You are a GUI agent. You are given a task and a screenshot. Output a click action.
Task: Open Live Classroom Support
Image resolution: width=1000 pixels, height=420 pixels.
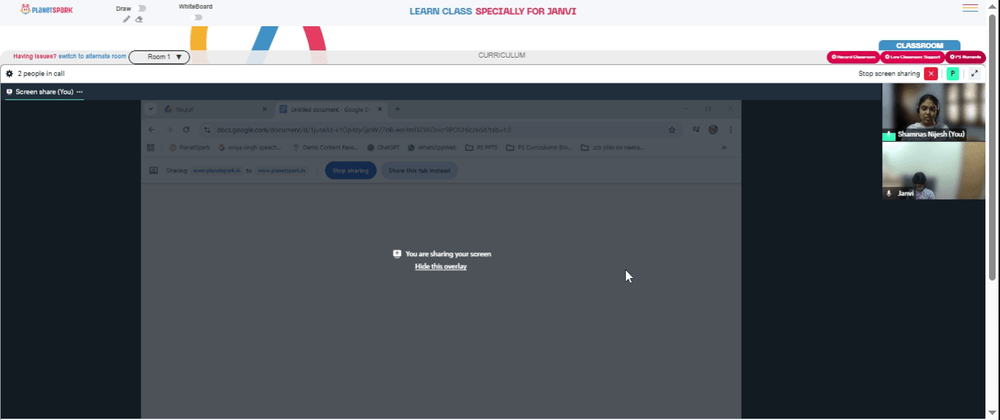[912, 57]
